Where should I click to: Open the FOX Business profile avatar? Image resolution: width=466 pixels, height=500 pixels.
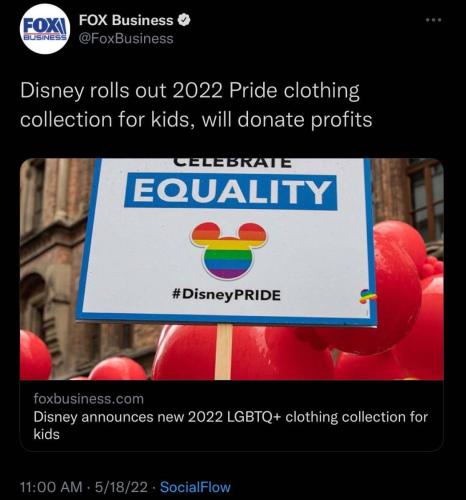(45, 29)
